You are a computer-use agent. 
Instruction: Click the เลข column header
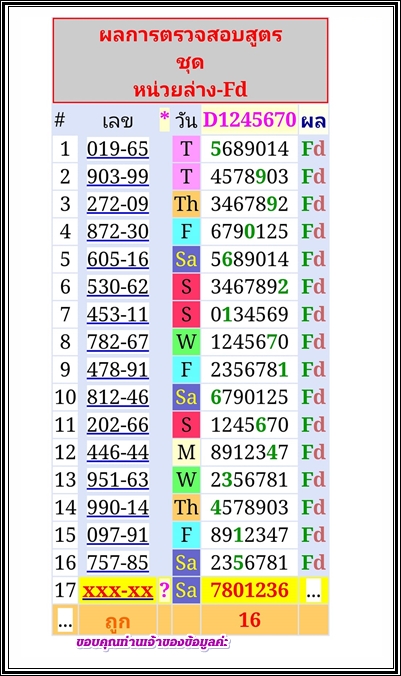click(118, 121)
